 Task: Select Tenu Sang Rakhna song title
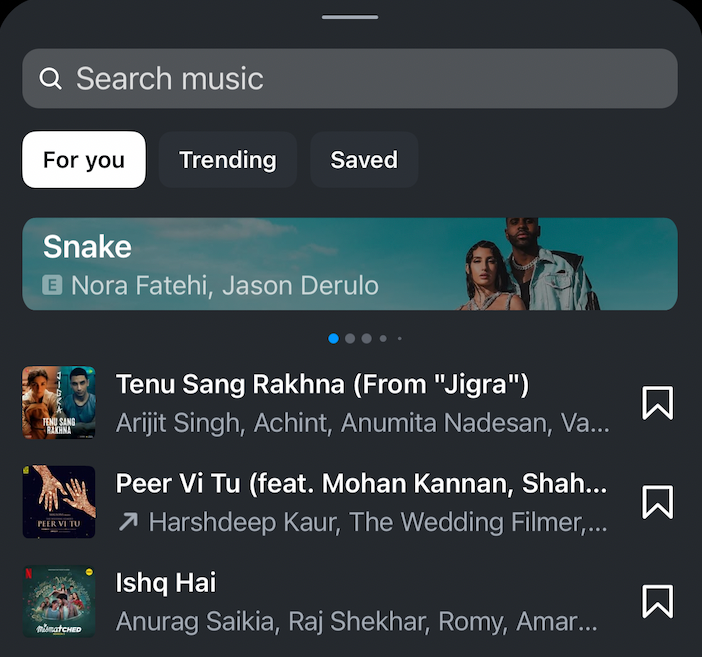[322, 384]
